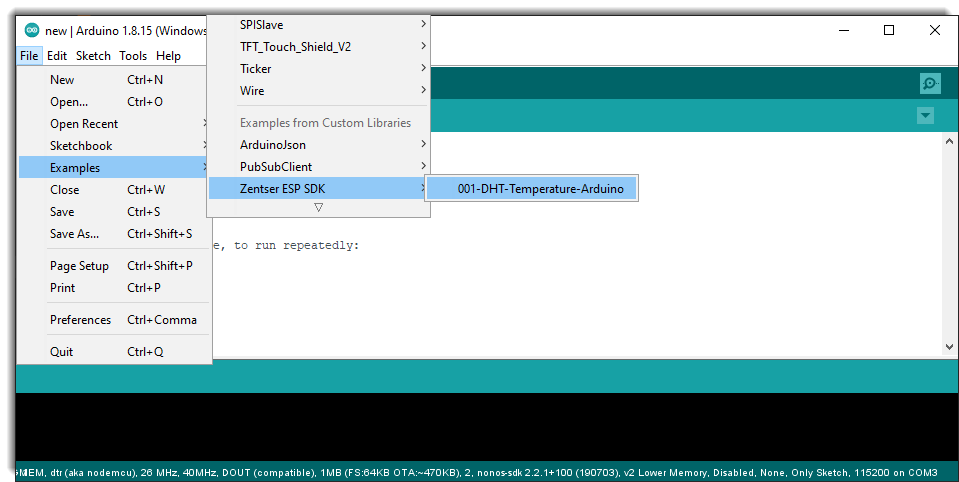Choose Save As... from the File menu
Screen dimensions: 959x482
[x=114, y=234]
